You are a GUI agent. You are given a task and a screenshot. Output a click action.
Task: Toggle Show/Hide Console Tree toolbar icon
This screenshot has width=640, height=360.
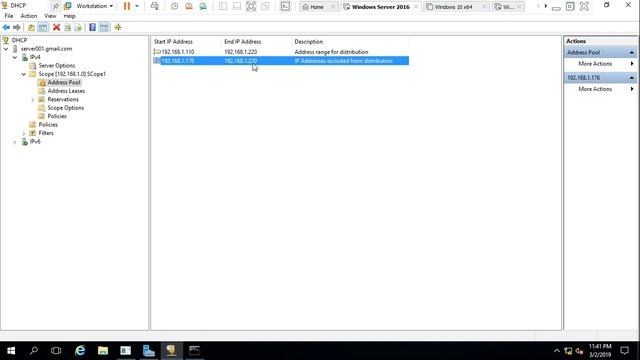(43, 27)
